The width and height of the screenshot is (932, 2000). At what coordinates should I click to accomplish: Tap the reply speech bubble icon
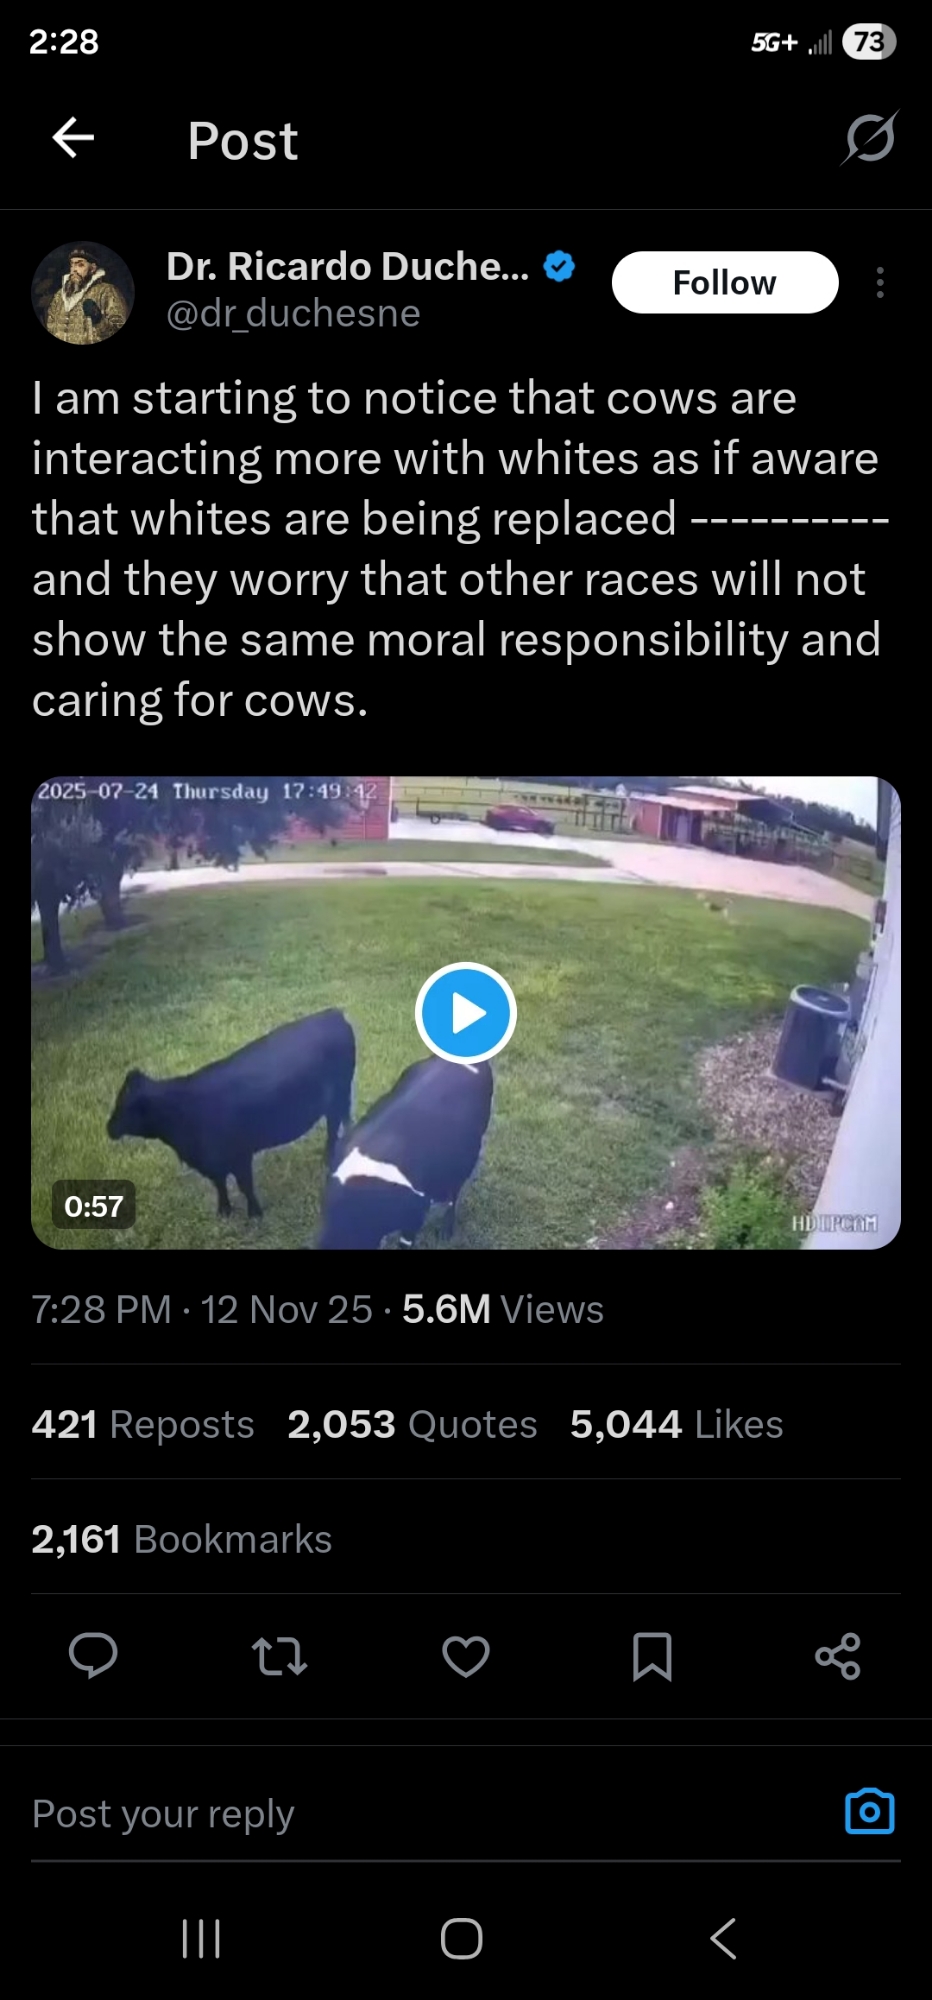[x=93, y=1656]
